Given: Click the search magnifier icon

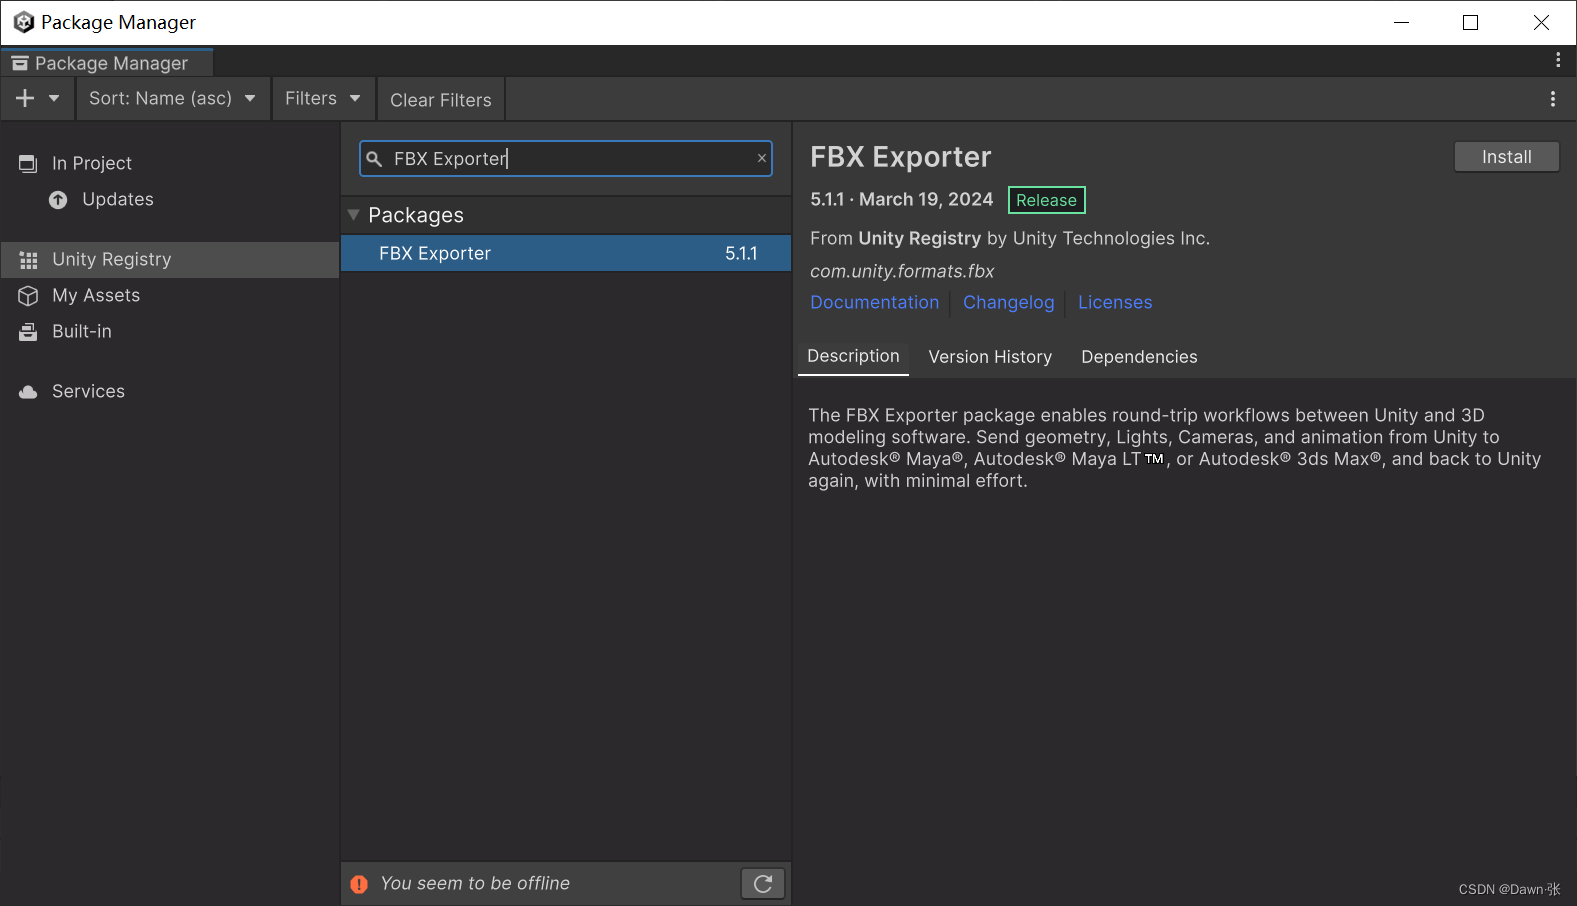Looking at the screenshot, I should [x=374, y=159].
